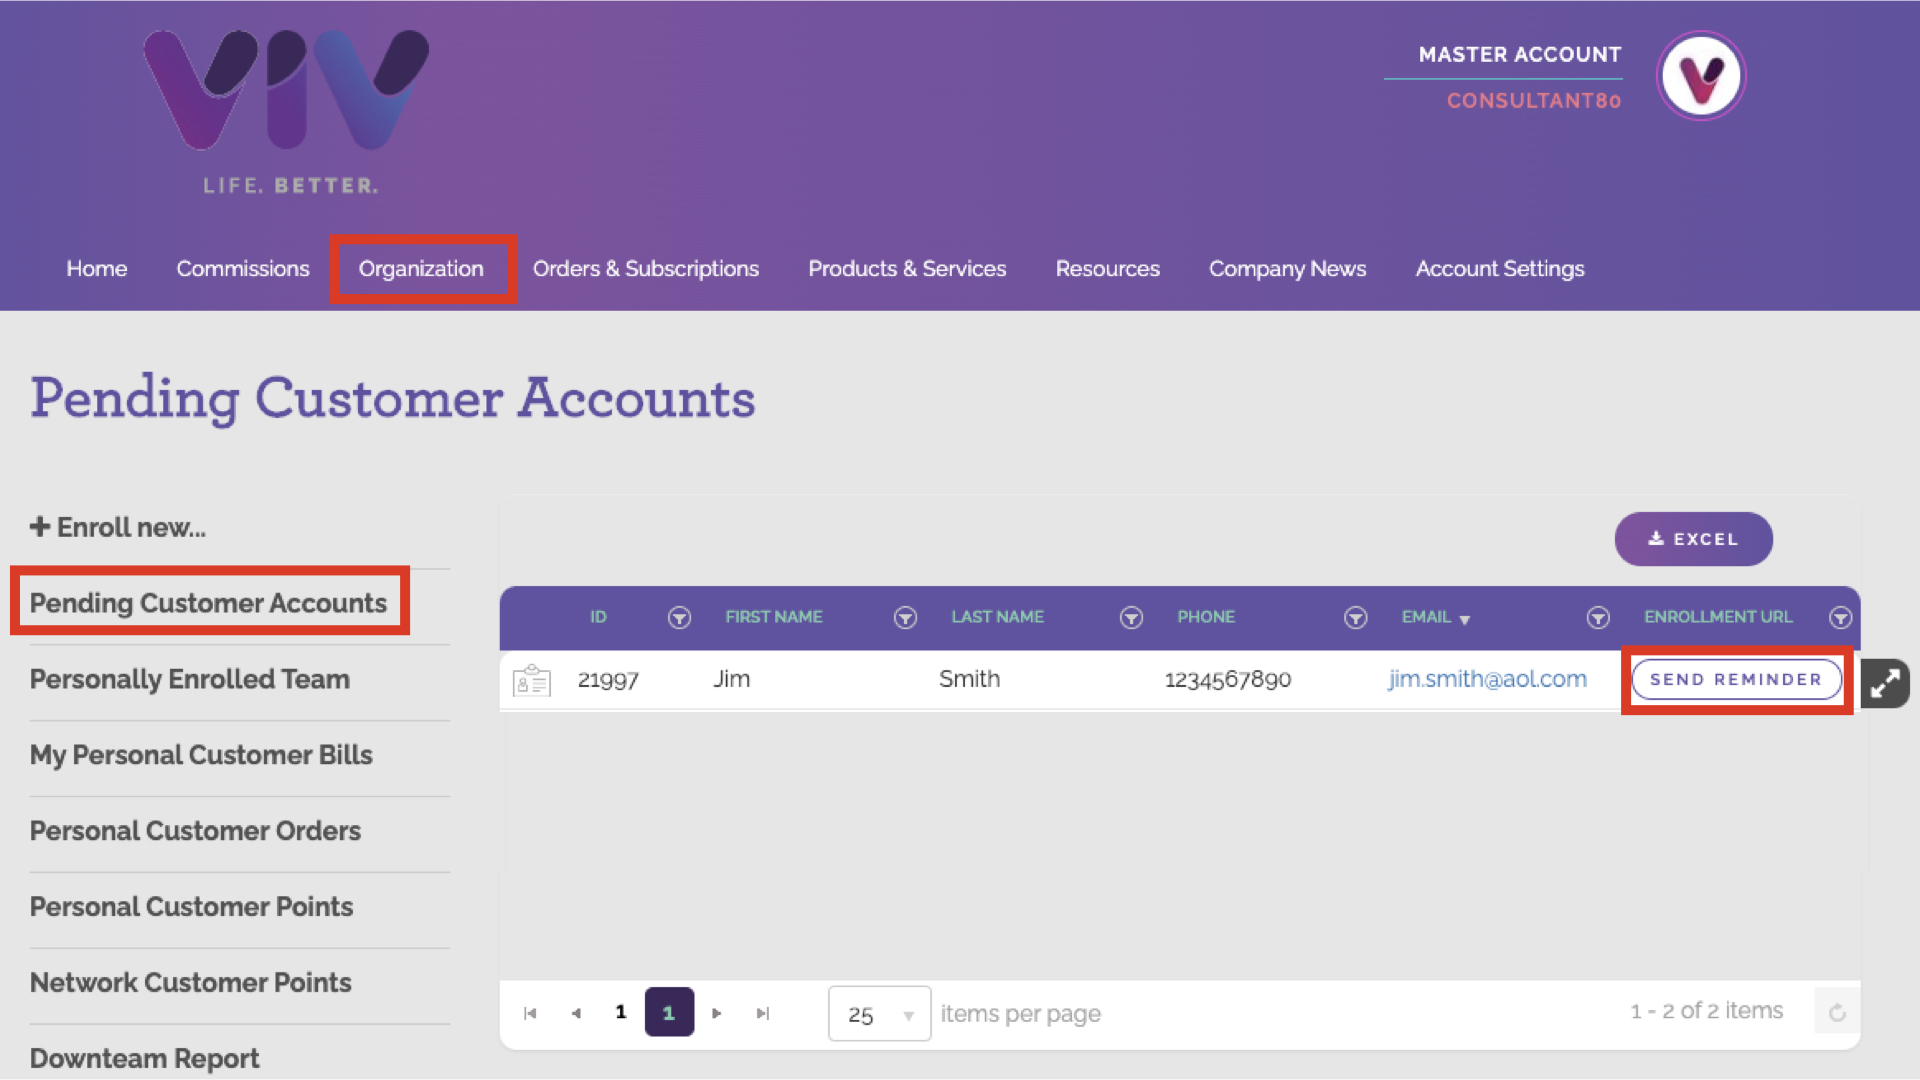The image size is (1920, 1080).
Task: Select the last name cell Smith
Action: [969, 679]
